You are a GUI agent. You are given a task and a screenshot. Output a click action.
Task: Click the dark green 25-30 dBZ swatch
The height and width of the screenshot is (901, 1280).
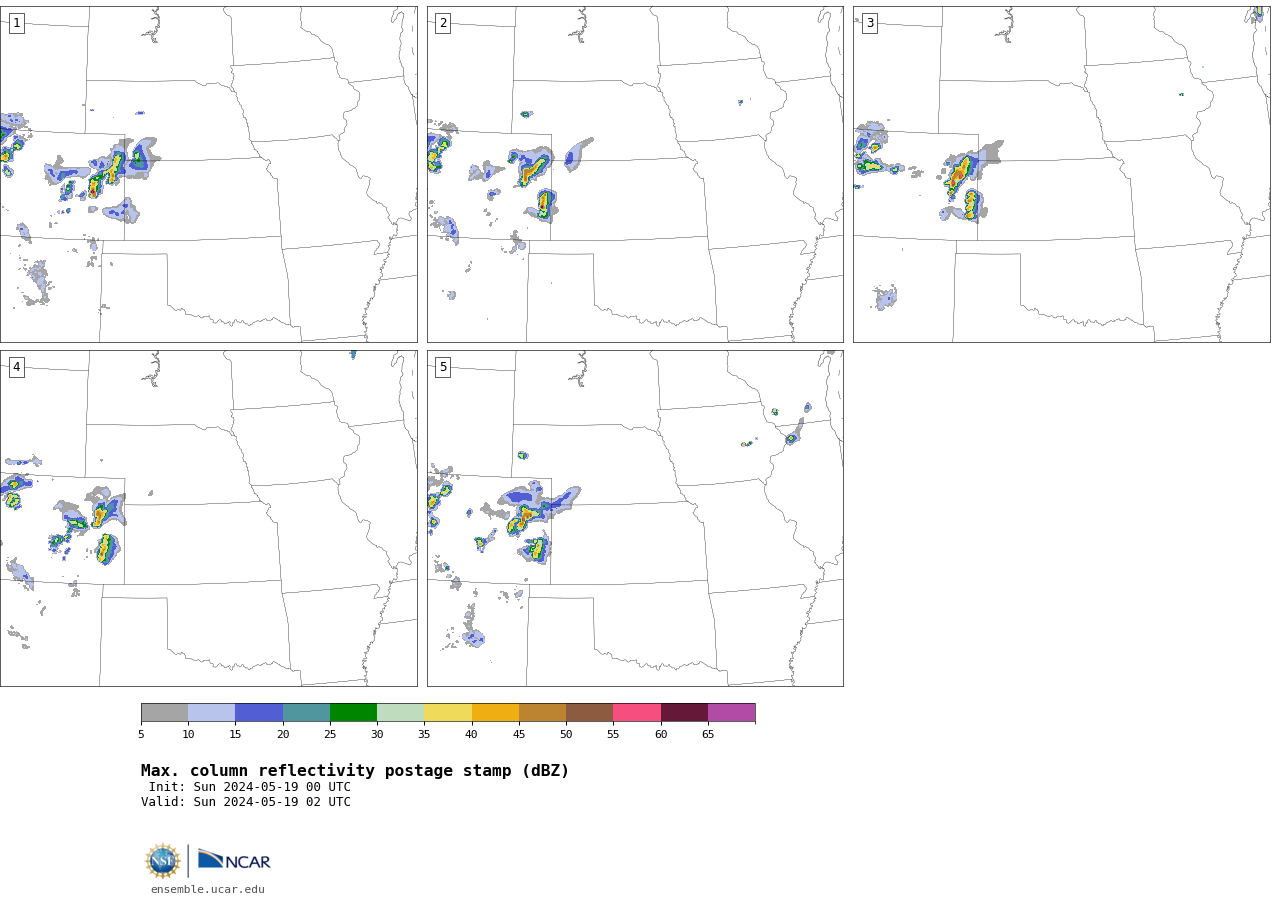pos(353,712)
